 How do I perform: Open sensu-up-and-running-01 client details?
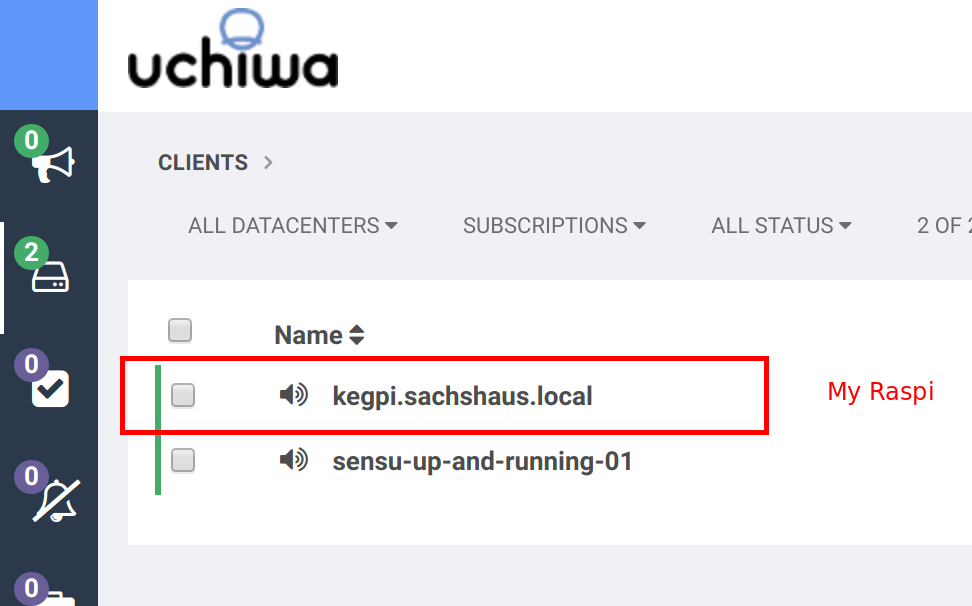pyautogui.click(x=484, y=461)
